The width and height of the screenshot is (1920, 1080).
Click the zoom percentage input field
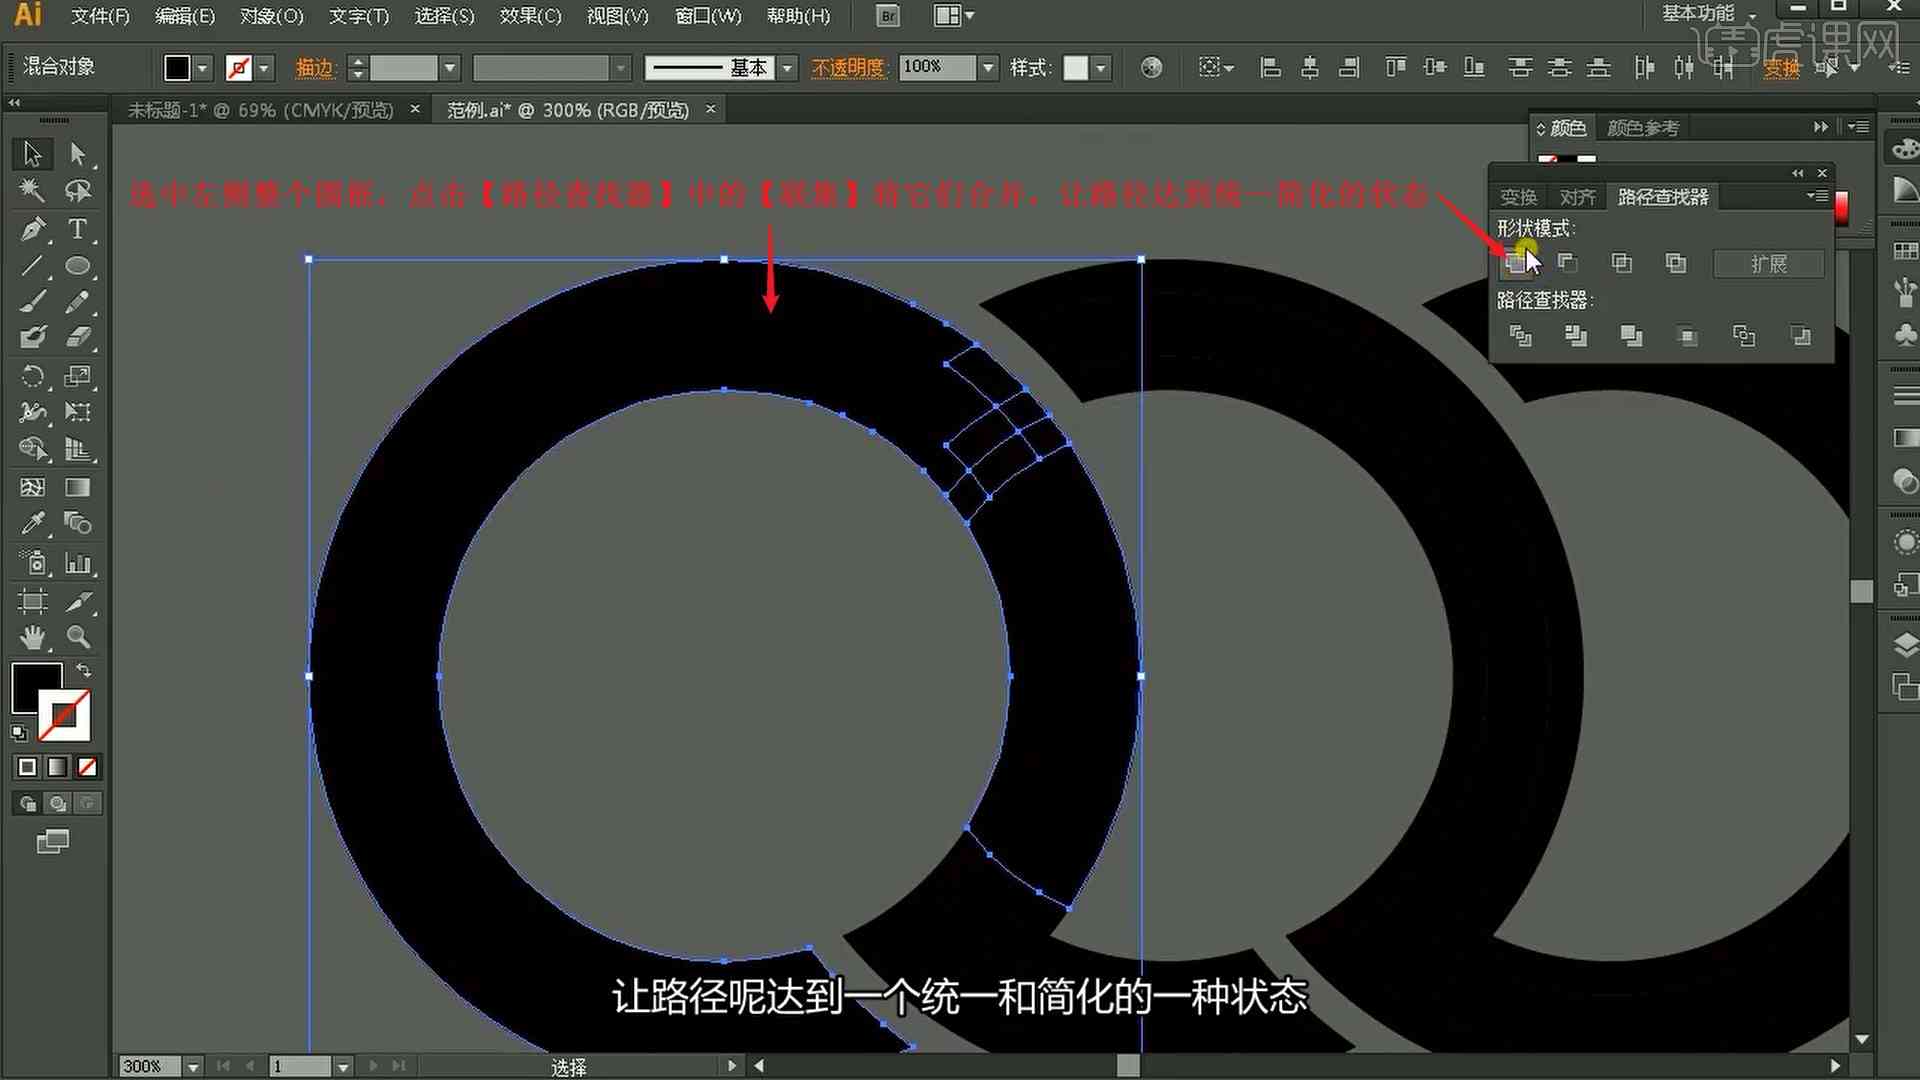pyautogui.click(x=149, y=1067)
